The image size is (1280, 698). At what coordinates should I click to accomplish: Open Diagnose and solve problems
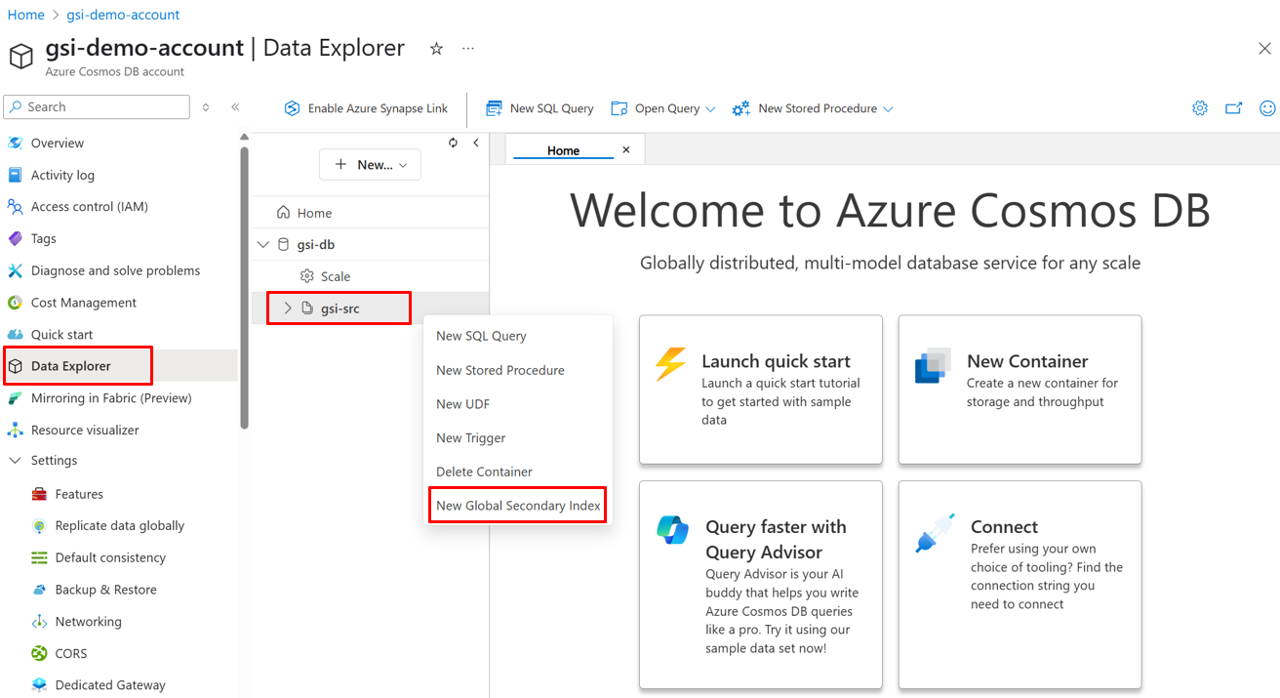coord(115,271)
